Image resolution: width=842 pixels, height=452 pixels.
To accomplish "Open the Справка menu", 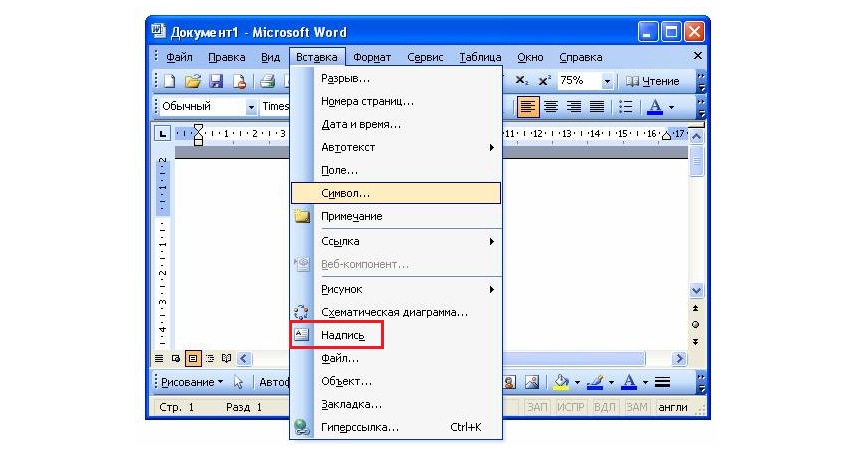I will [580, 57].
